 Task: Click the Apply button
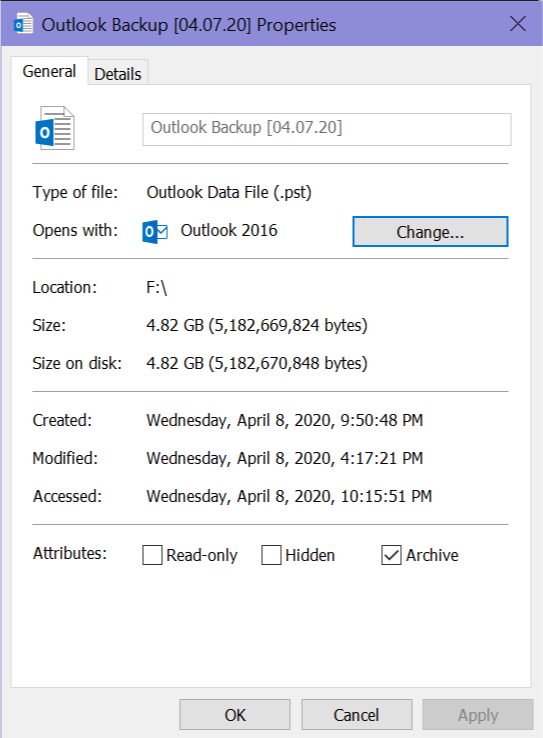pos(478,714)
